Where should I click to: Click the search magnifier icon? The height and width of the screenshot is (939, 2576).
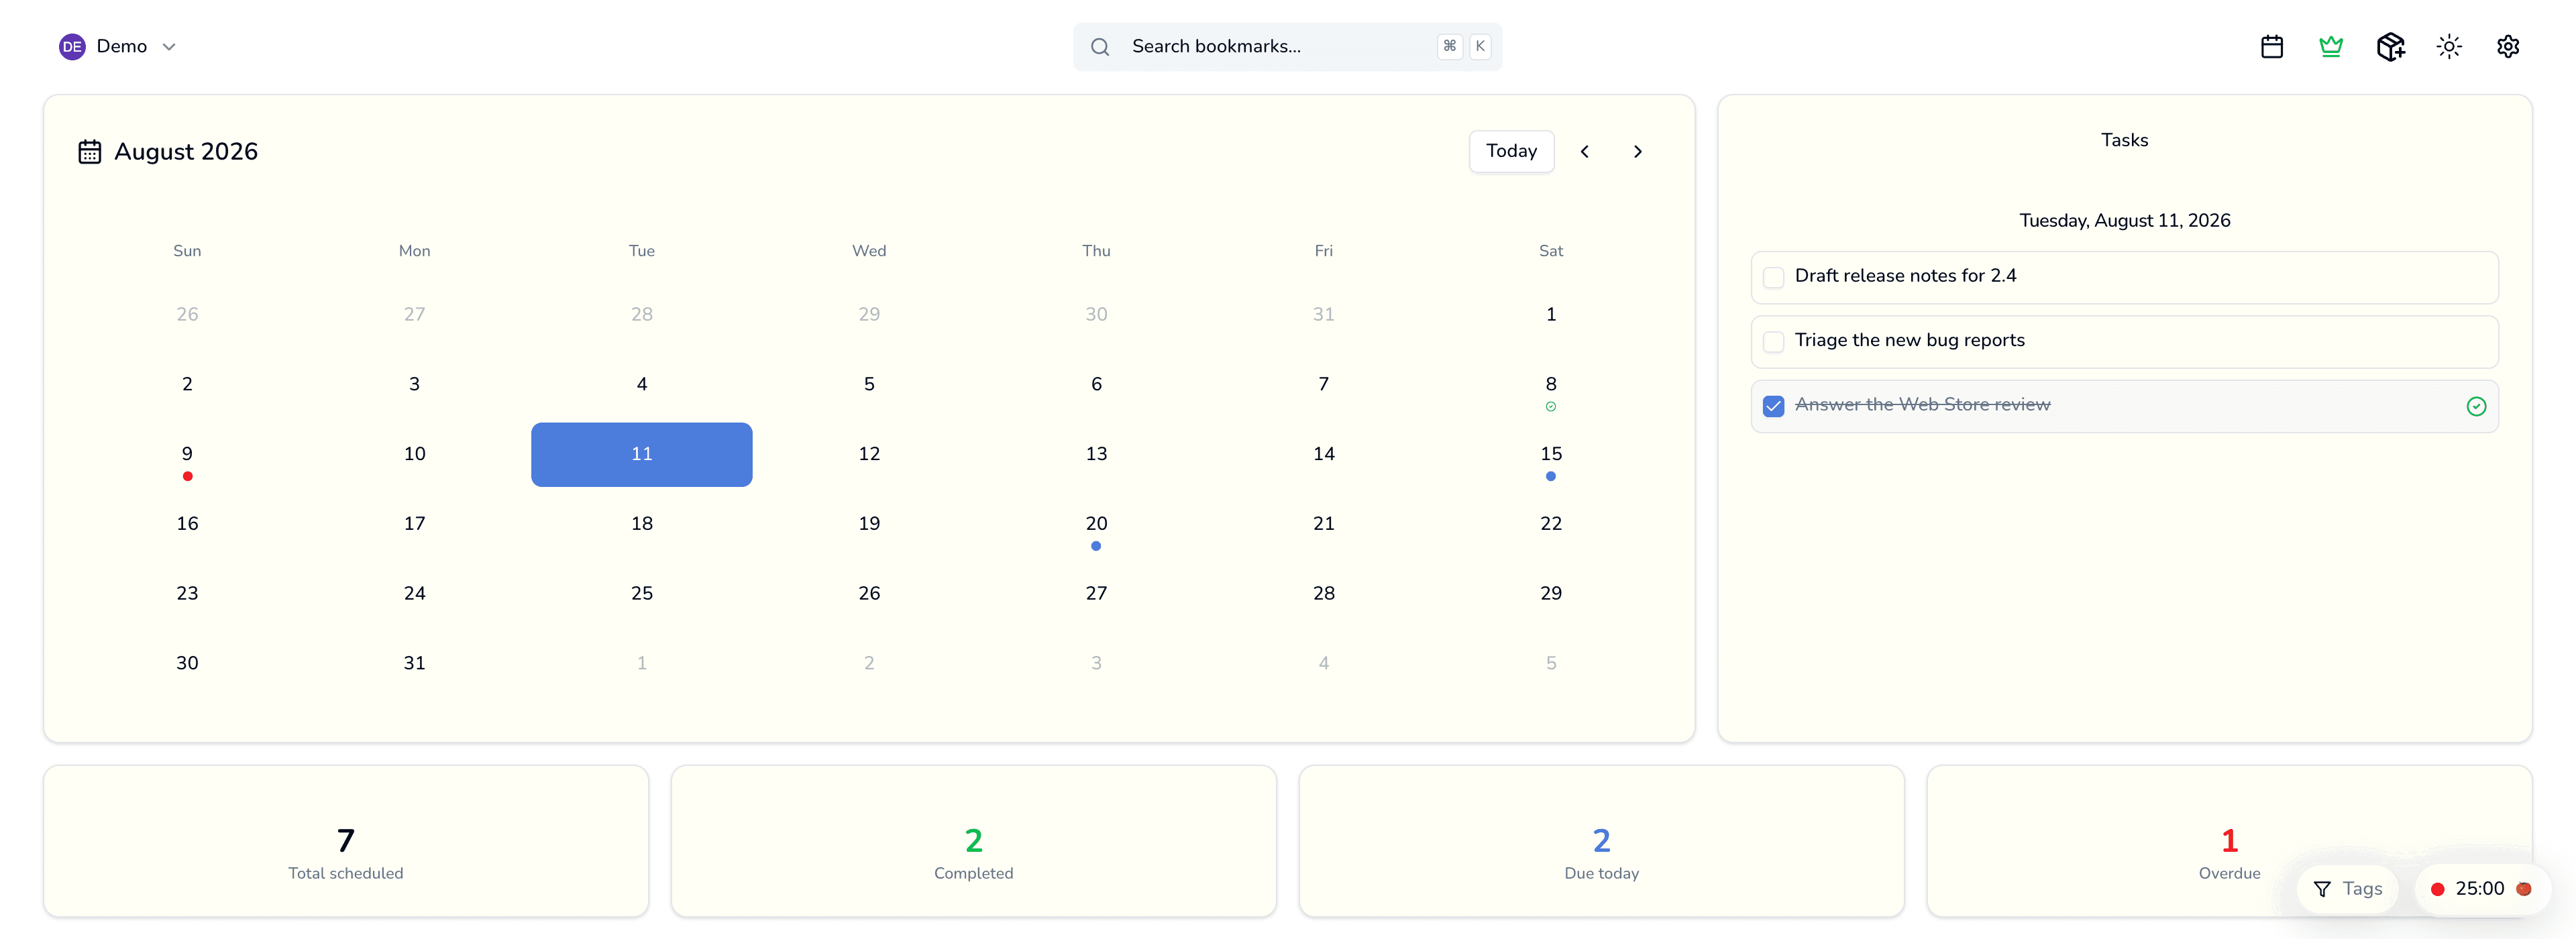tap(1100, 47)
